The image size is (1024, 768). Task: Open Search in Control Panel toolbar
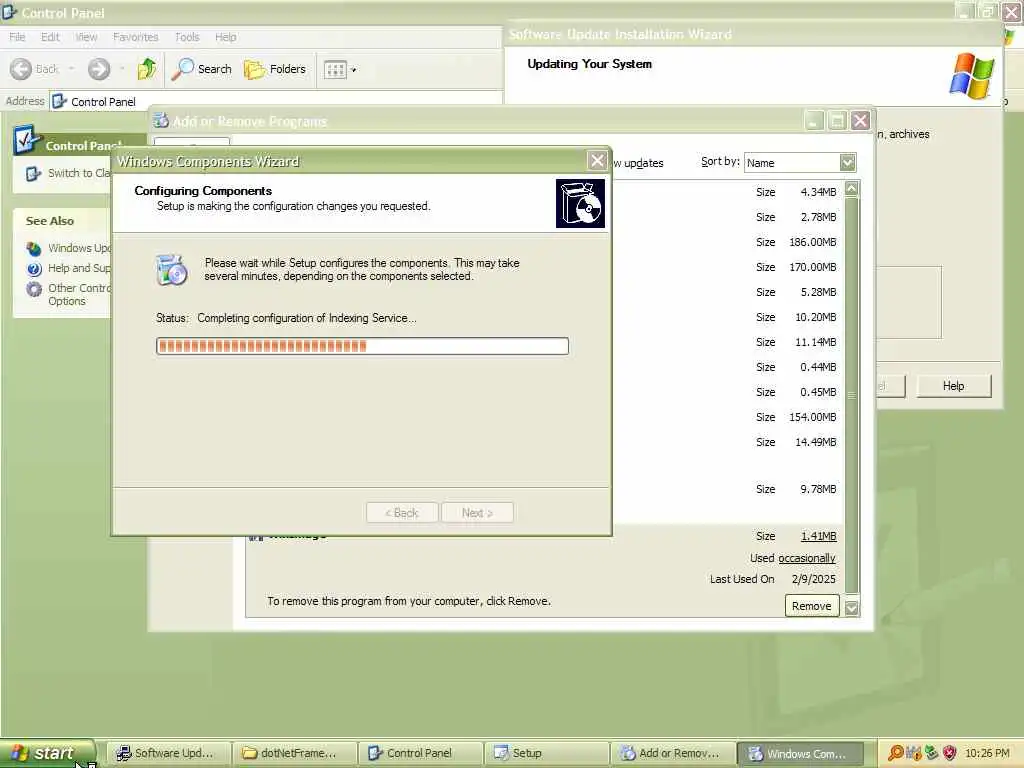click(x=202, y=69)
